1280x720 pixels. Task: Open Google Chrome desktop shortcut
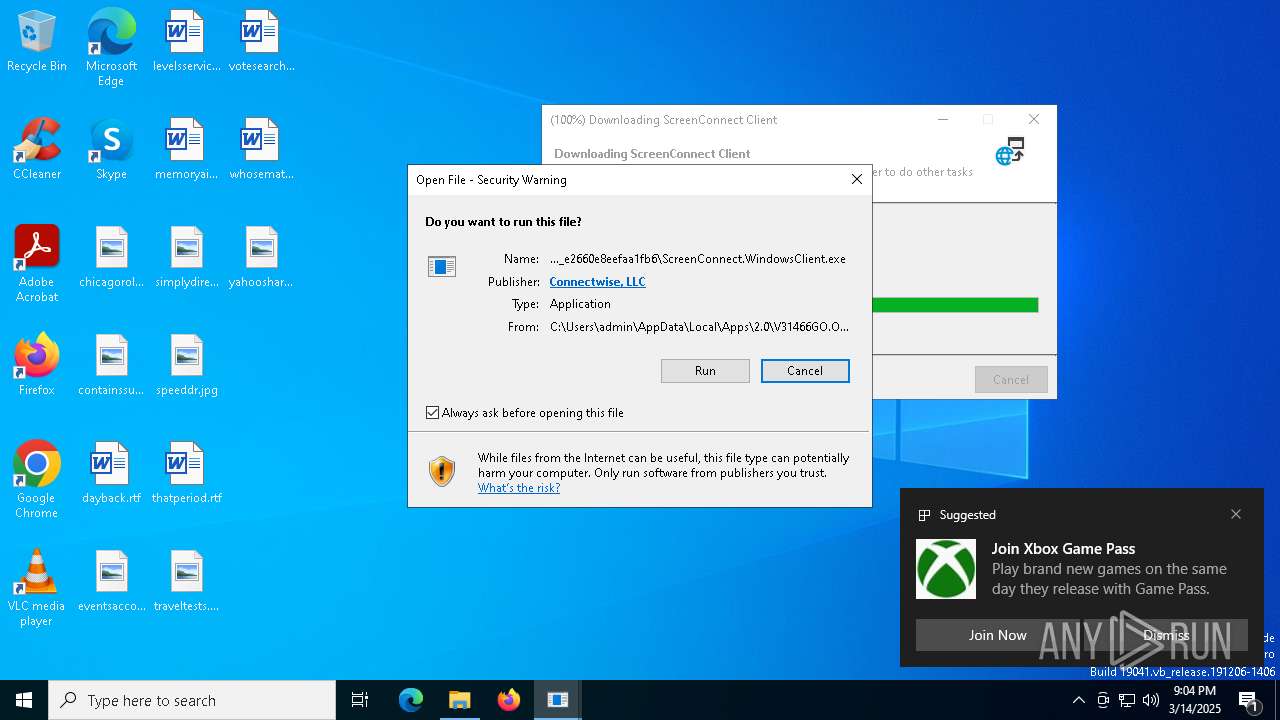point(37,480)
